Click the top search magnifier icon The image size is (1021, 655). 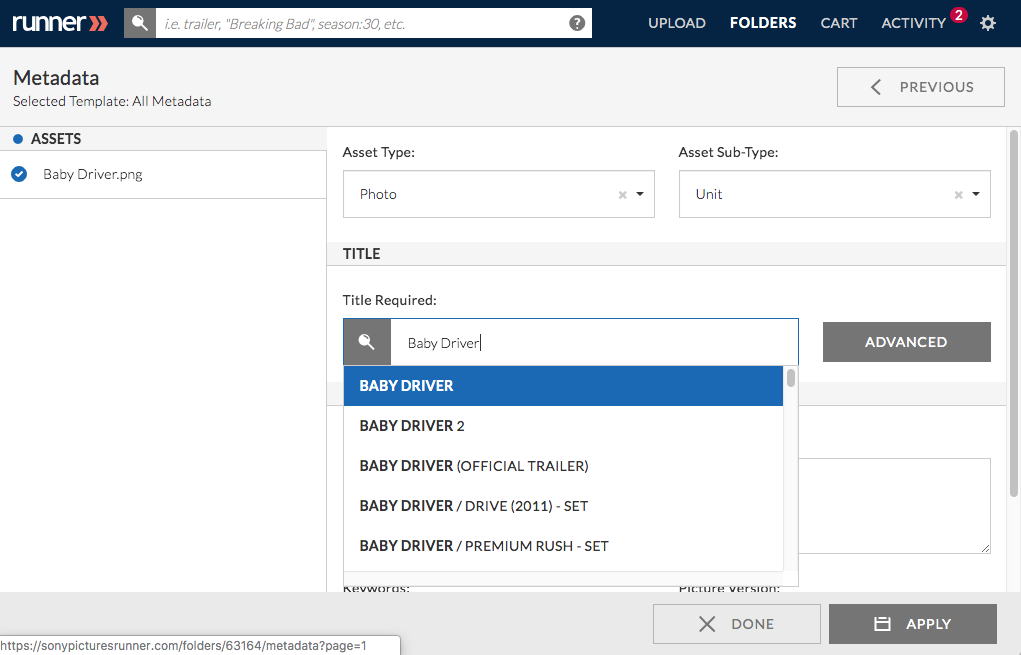point(139,23)
